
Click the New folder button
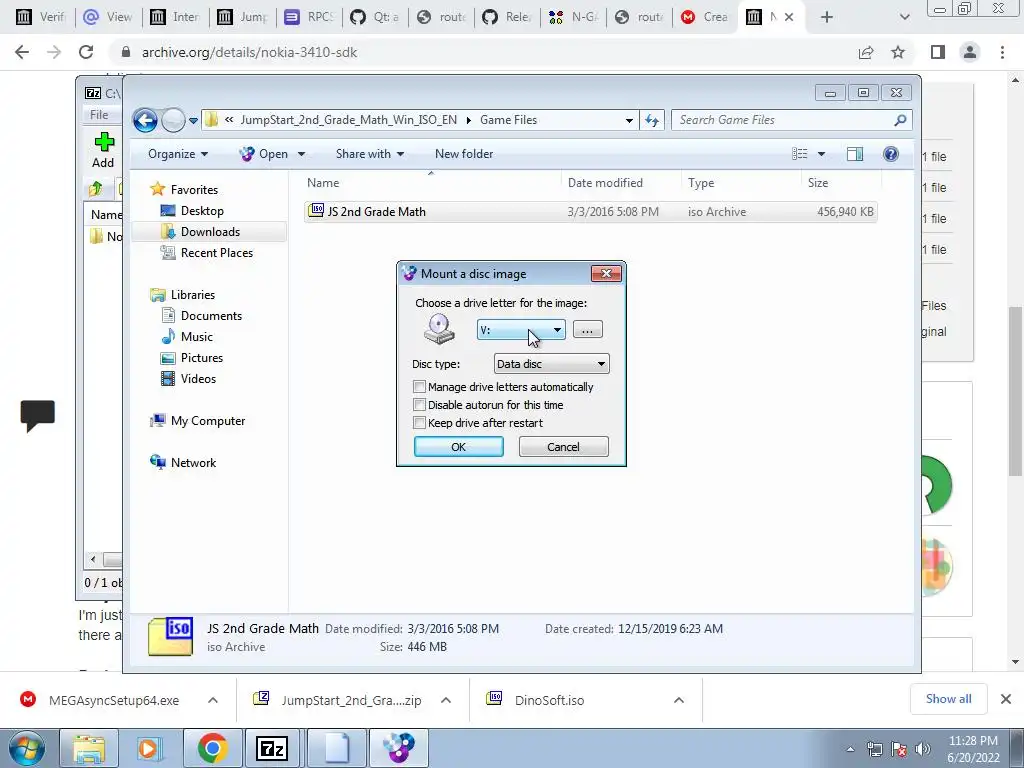click(x=464, y=154)
